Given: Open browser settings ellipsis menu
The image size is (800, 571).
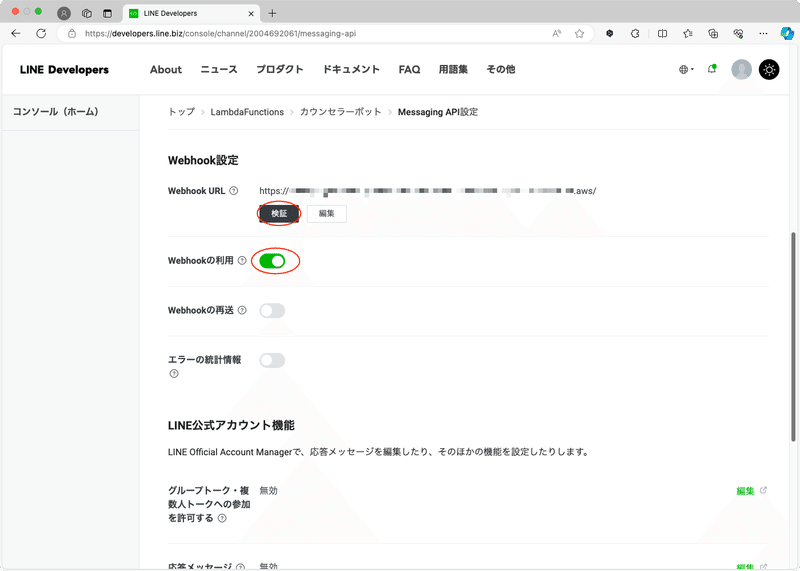Looking at the screenshot, I should (763, 34).
